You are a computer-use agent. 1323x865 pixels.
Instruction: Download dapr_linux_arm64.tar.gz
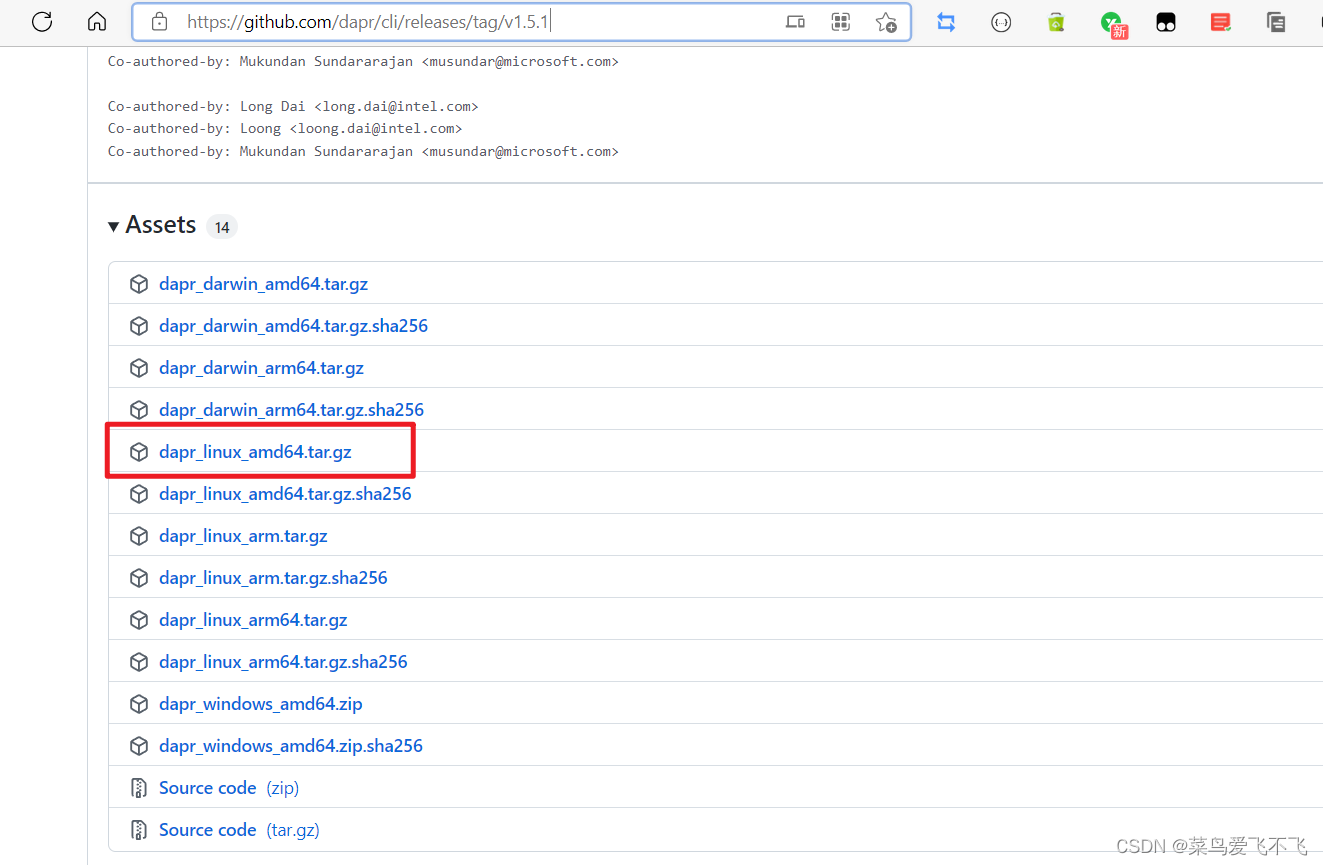[x=253, y=620]
